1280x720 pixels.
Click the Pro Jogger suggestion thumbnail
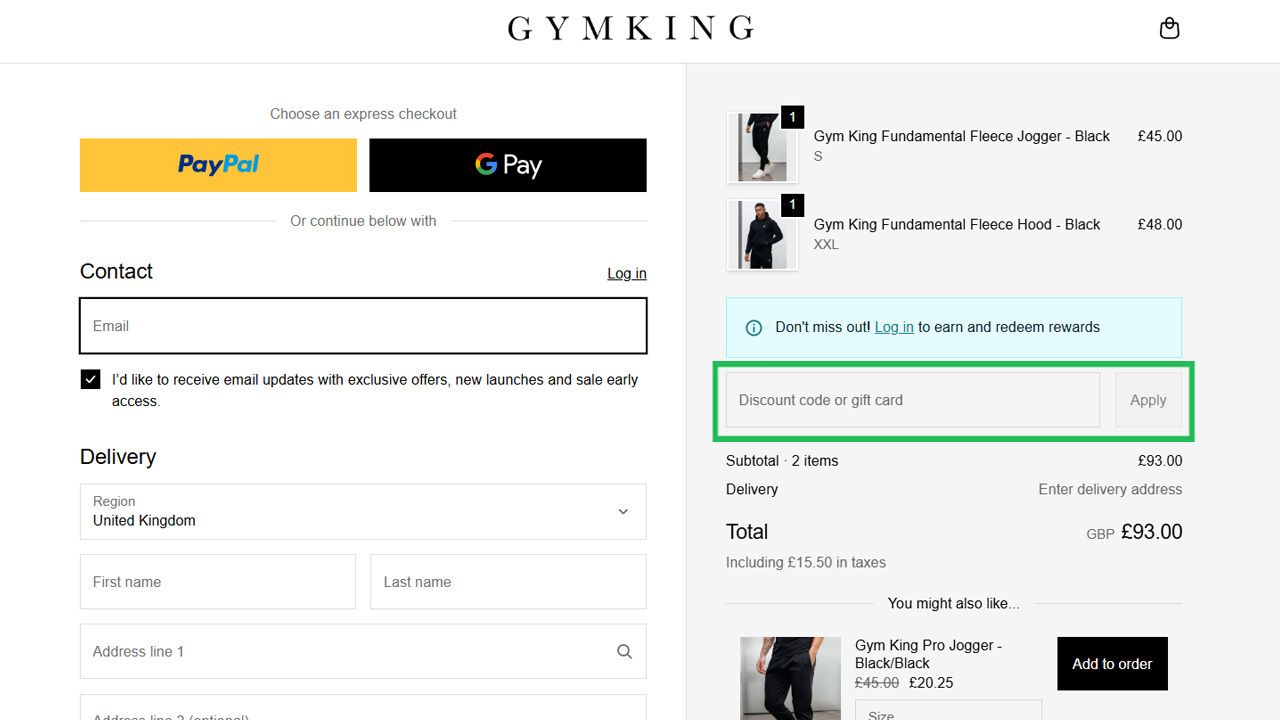click(790, 678)
